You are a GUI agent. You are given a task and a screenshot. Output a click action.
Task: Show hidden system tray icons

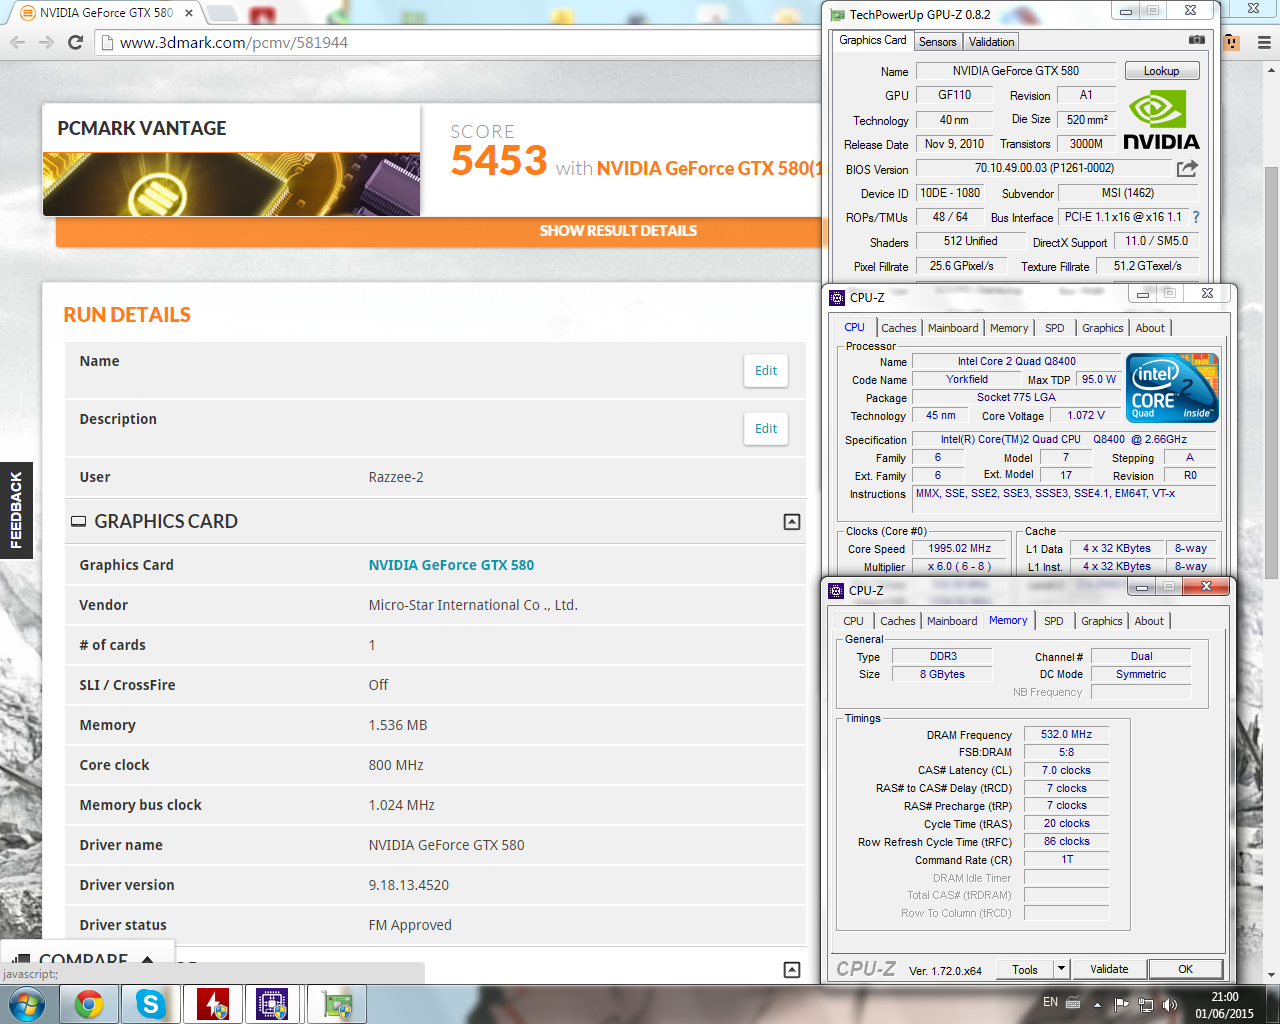1098,1004
